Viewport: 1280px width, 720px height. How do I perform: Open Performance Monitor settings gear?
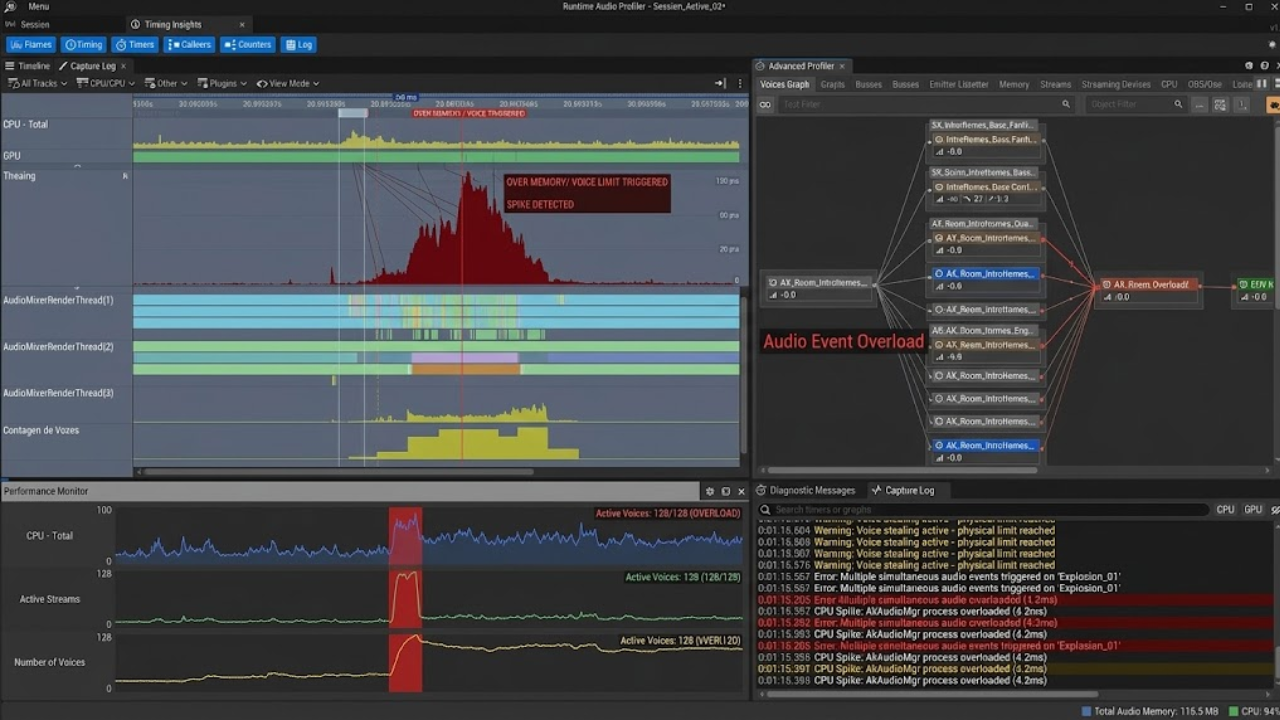[x=710, y=492]
